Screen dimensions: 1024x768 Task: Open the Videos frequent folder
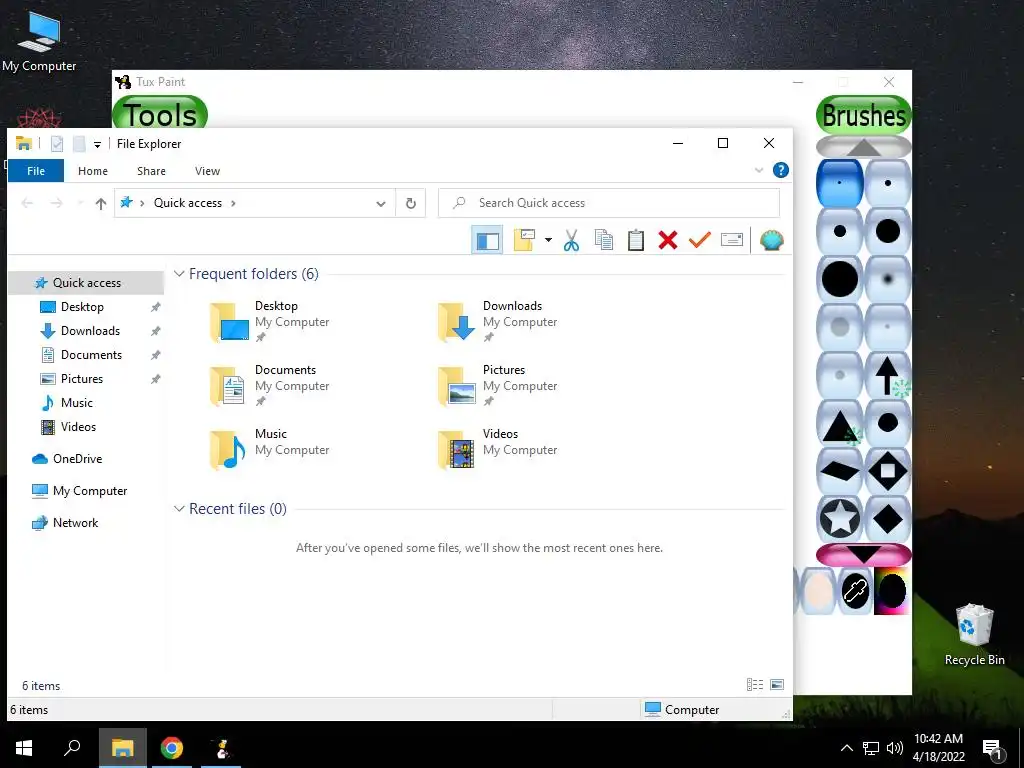497,449
